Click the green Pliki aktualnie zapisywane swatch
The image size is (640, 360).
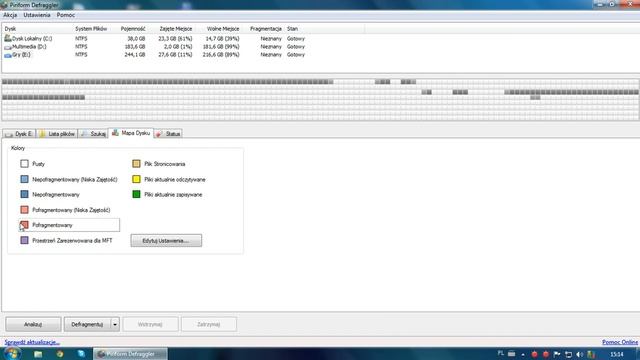pos(136,194)
